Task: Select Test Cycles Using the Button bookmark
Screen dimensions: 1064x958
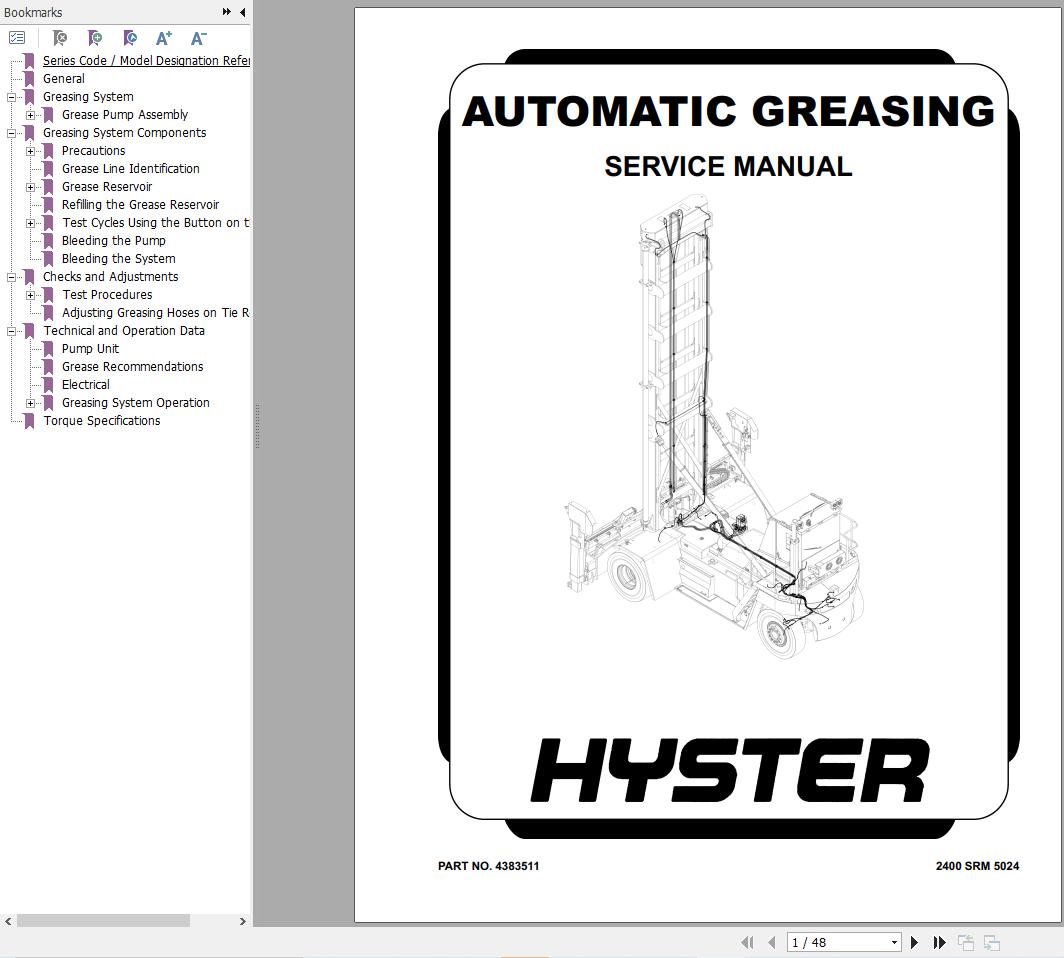Action: (155, 223)
